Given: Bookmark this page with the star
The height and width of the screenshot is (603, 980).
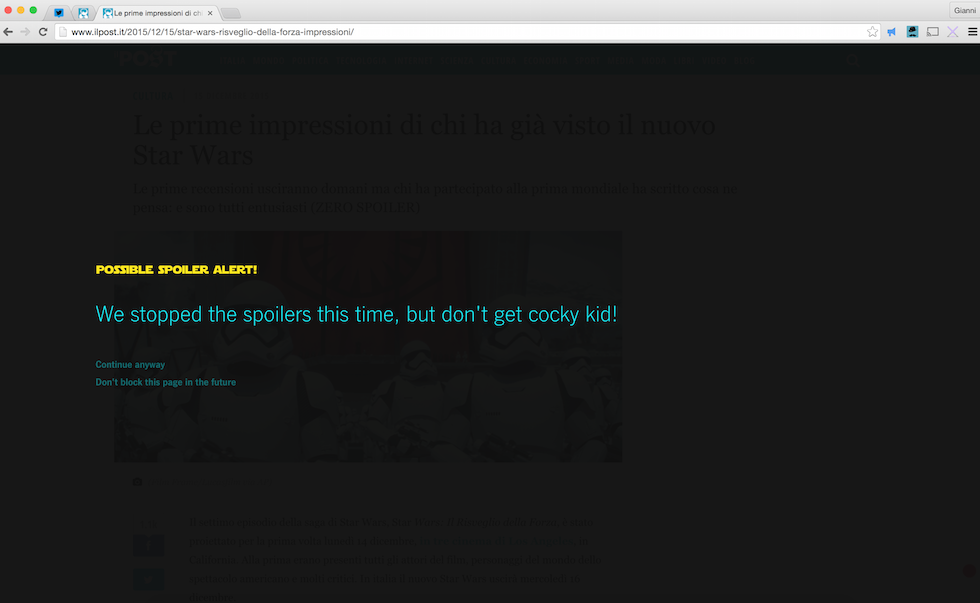Looking at the screenshot, I should click(x=873, y=32).
